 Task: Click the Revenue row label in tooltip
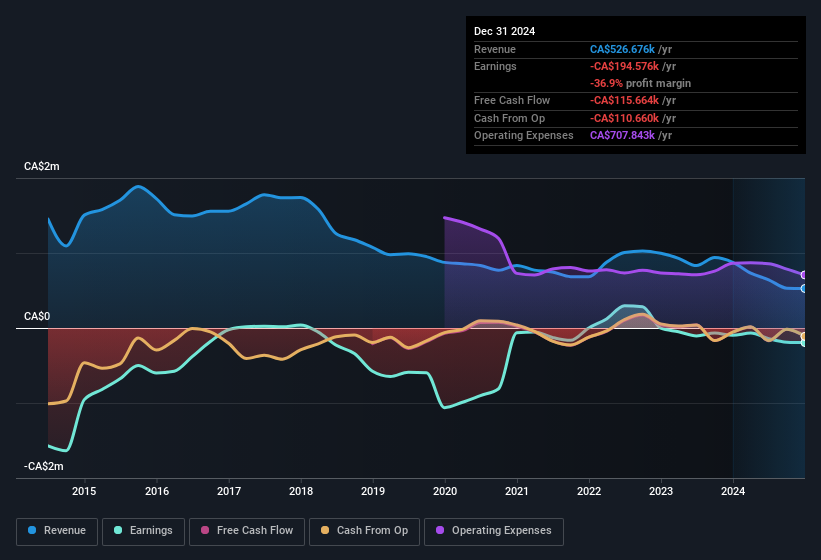[495, 49]
